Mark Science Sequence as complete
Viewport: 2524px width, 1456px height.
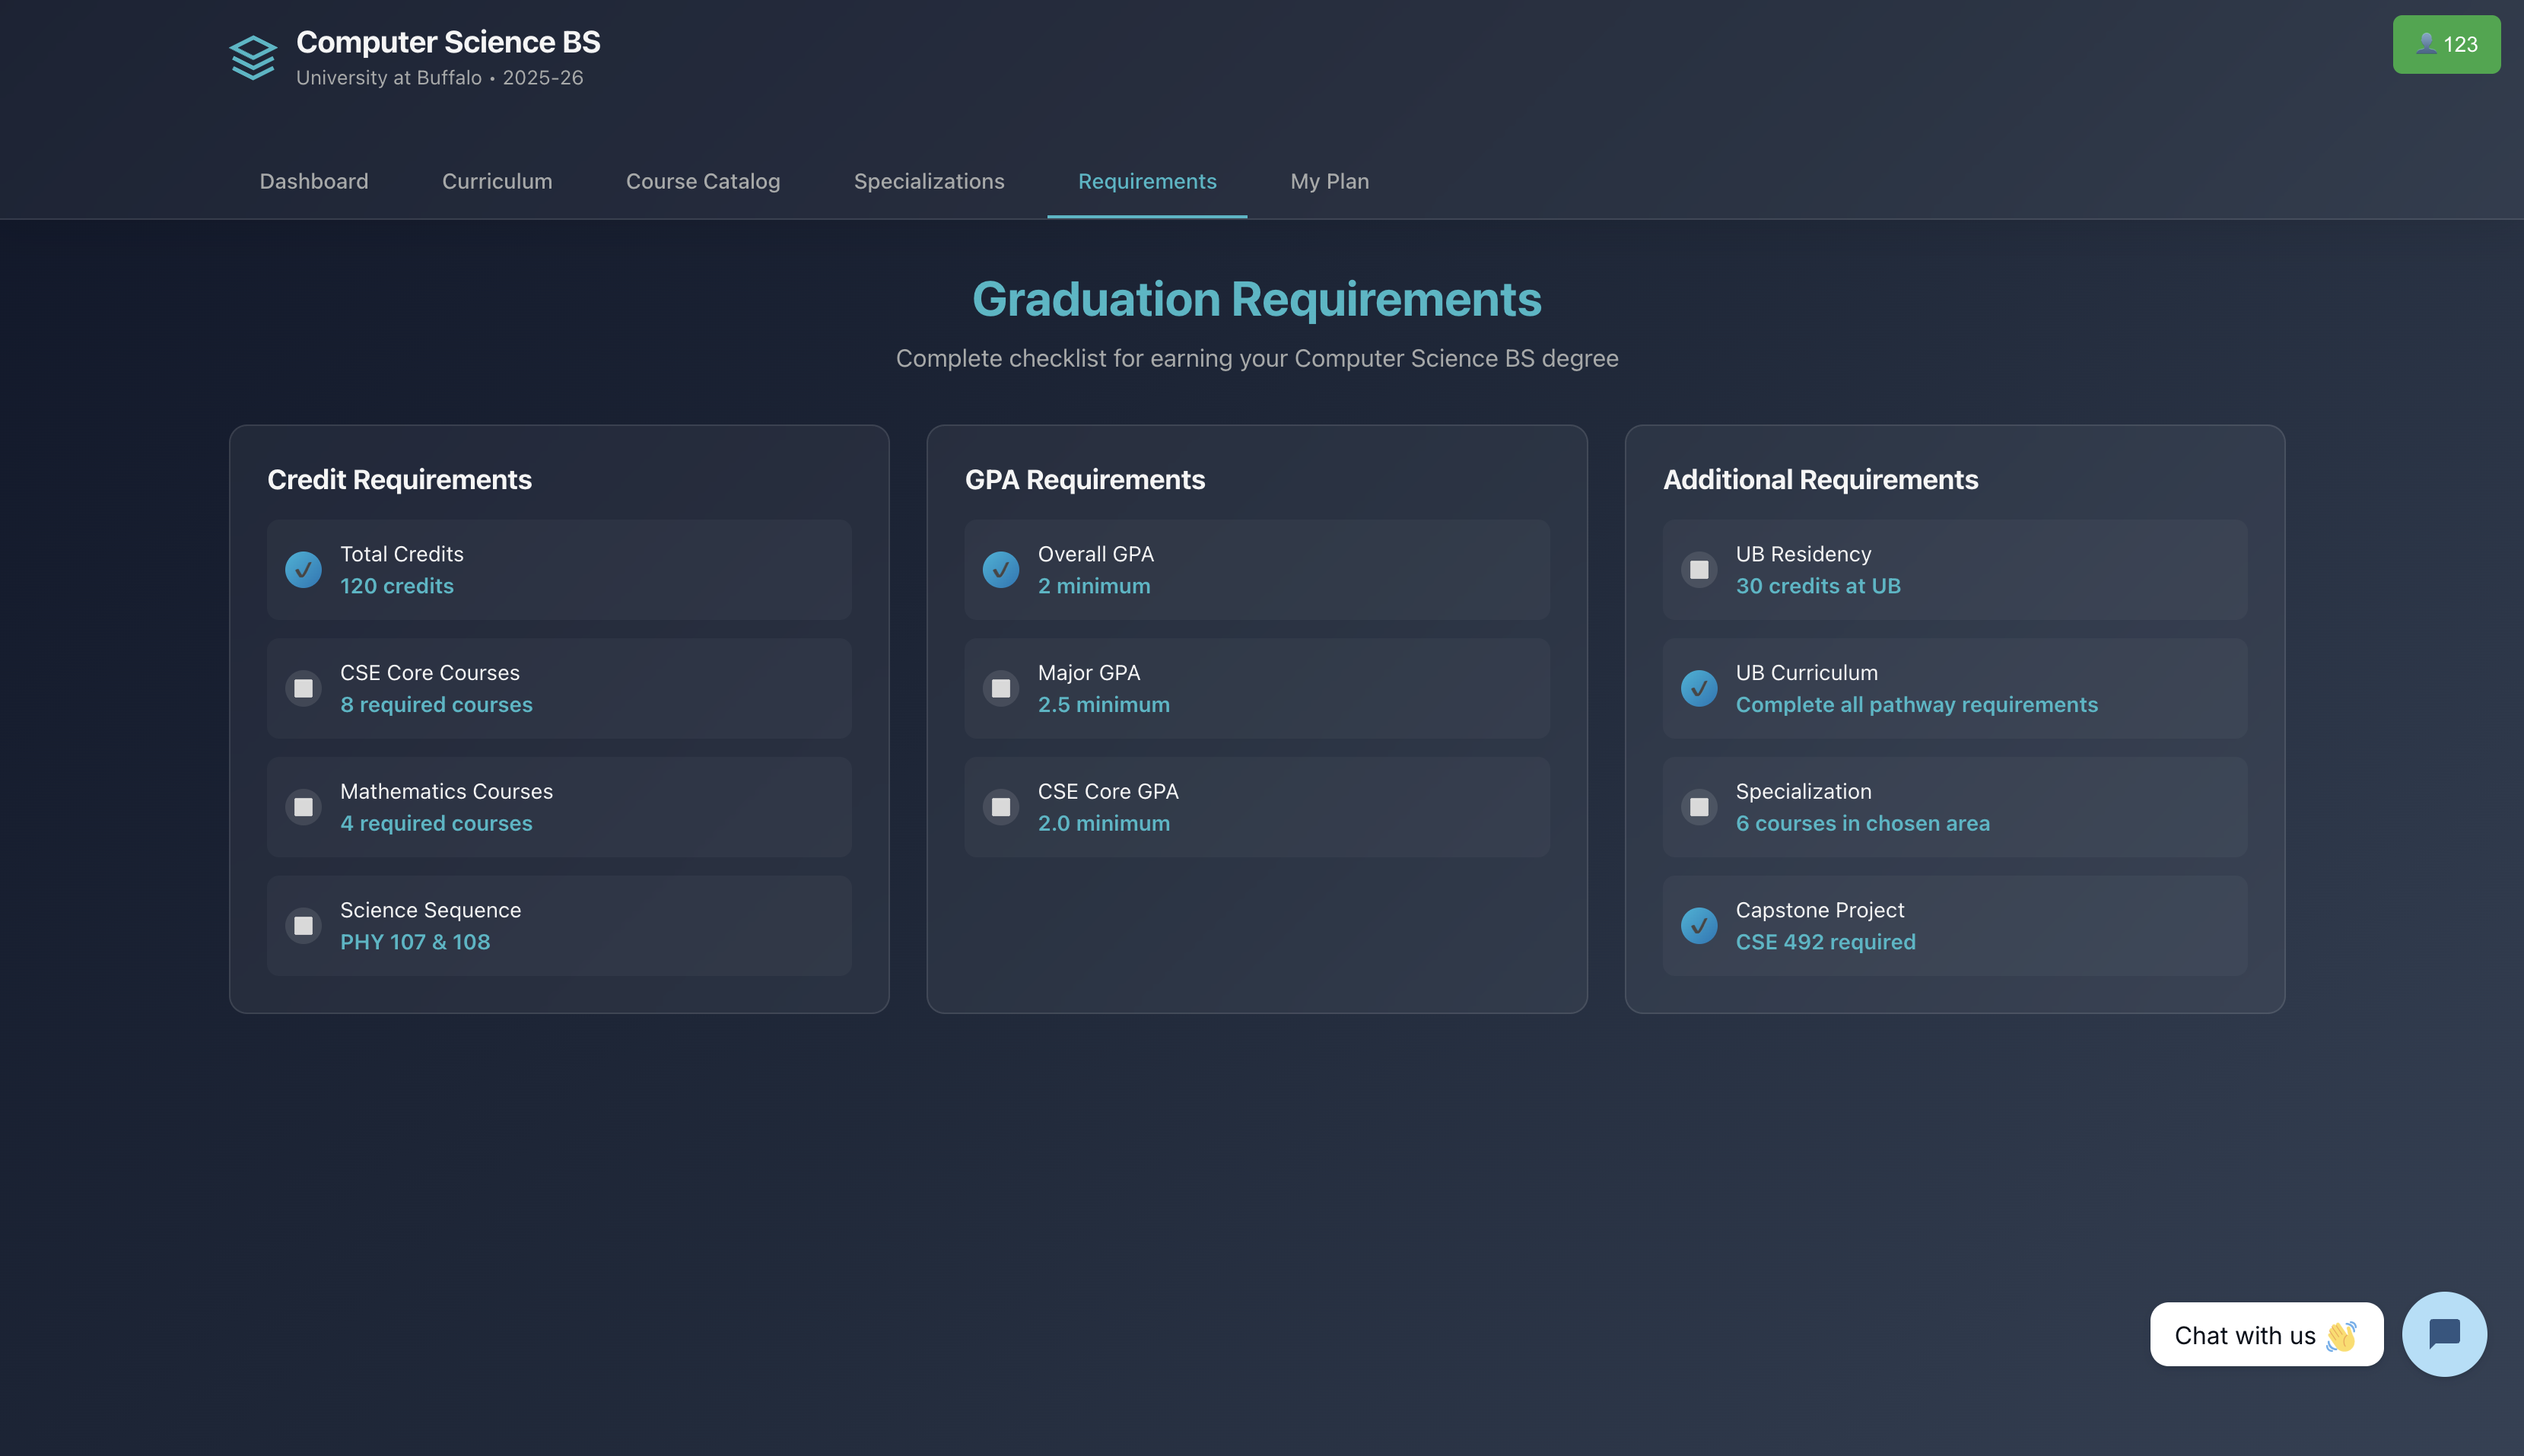click(x=303, y=926)
